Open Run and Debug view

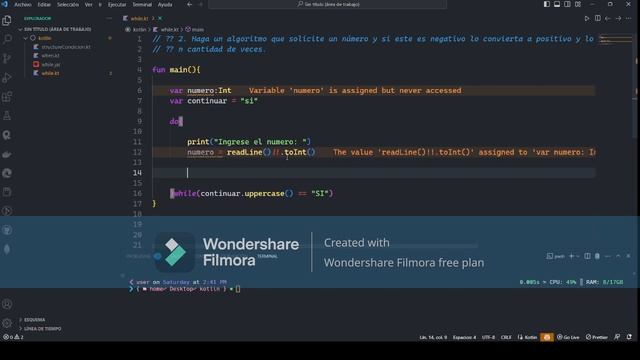pyautogui.click(x=7, y=78)
